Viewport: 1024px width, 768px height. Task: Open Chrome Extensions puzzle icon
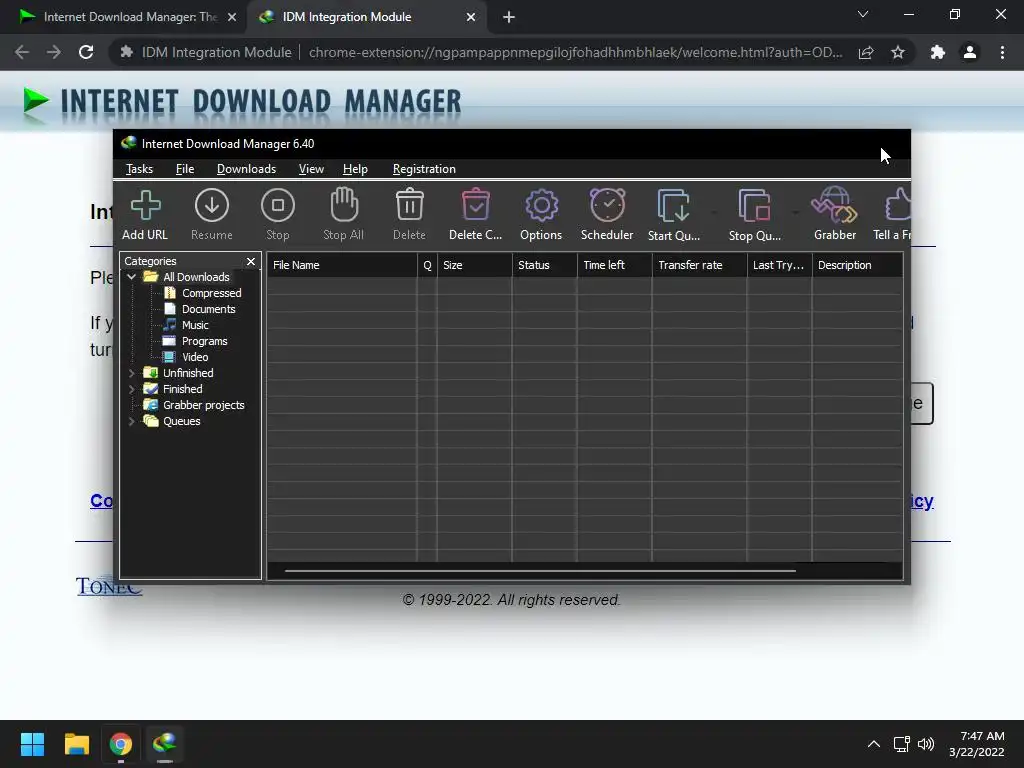click(x=938, y=52)
